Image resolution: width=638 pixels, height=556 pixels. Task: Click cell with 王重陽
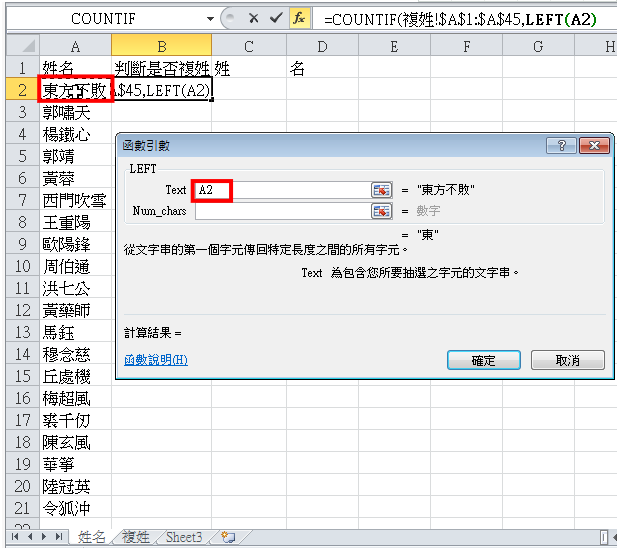tap(75, 222)
